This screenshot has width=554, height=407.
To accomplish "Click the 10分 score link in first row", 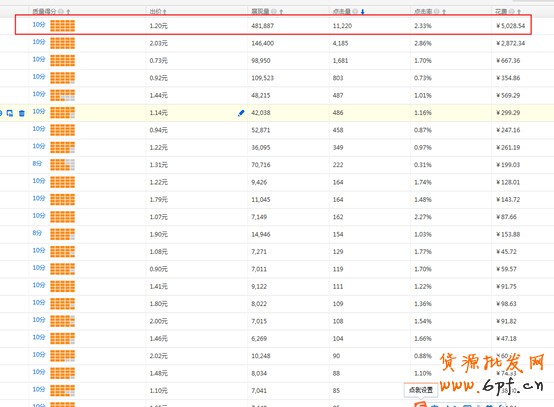I will [x=39, y=24].
